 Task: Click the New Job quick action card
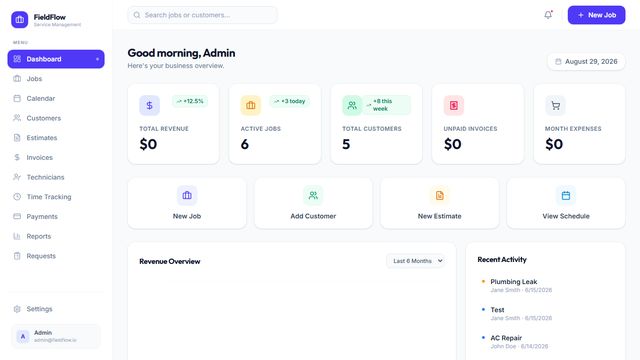187,203
